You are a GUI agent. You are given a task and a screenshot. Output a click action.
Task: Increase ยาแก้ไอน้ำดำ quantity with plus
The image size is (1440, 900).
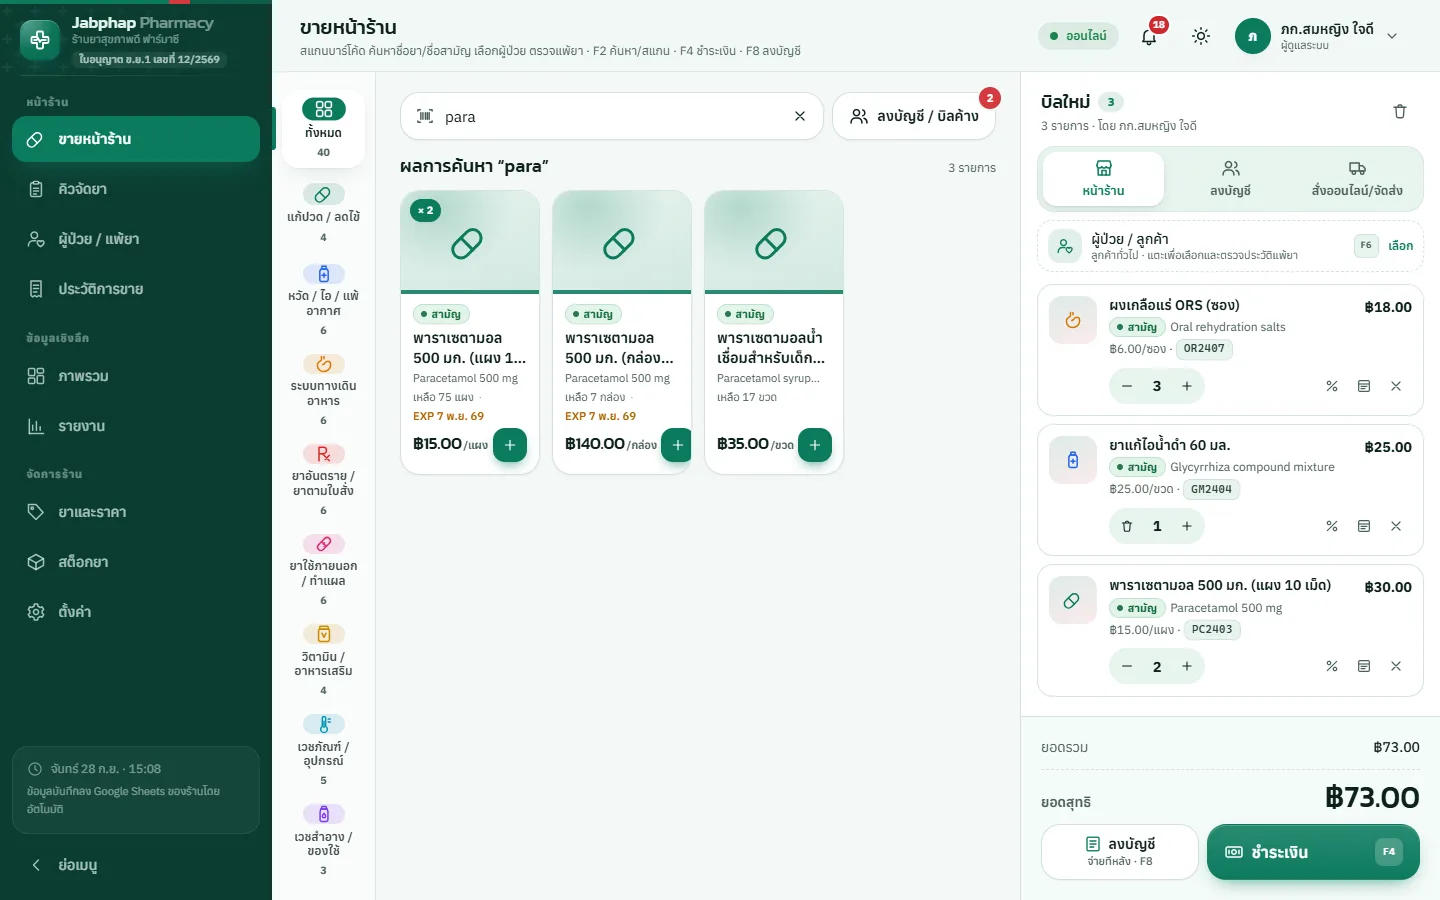point(1187,526)
